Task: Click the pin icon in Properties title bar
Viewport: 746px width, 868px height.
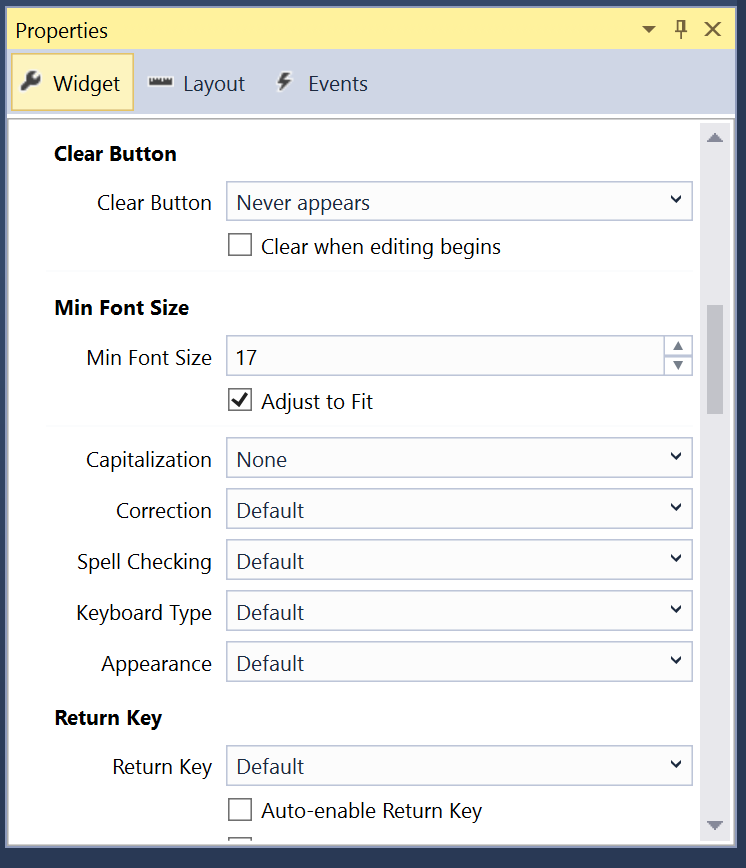Action: click(681, 29)
